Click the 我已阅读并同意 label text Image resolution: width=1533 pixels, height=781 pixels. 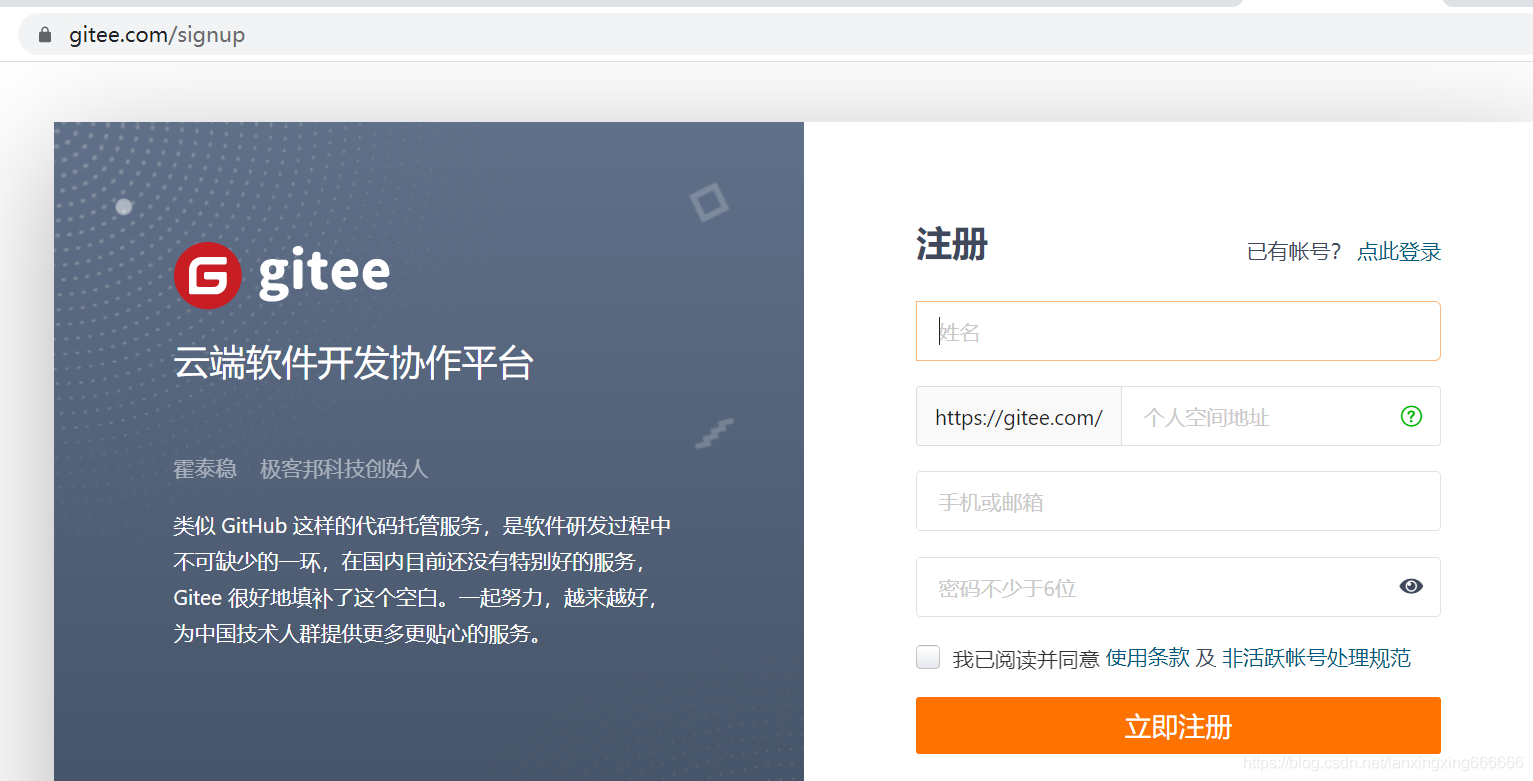coord(1026,658)
